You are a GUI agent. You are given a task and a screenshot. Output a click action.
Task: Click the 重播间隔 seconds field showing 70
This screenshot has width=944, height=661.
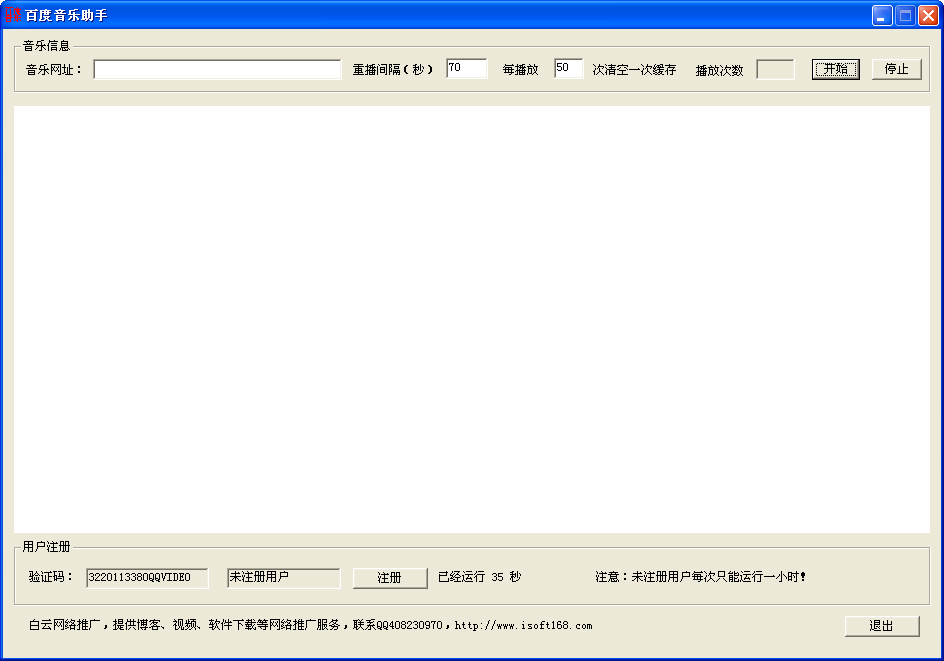[x=467, y=68]
